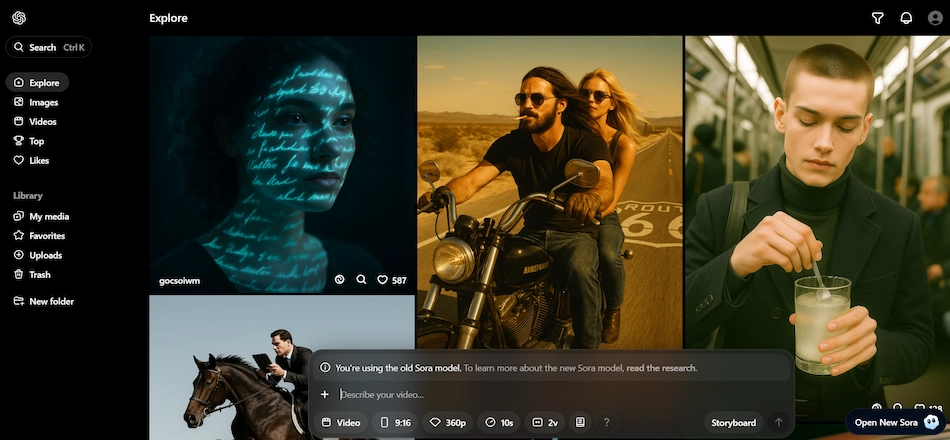
Task: Open the 360p resolution dropdown
Action: 447,423
